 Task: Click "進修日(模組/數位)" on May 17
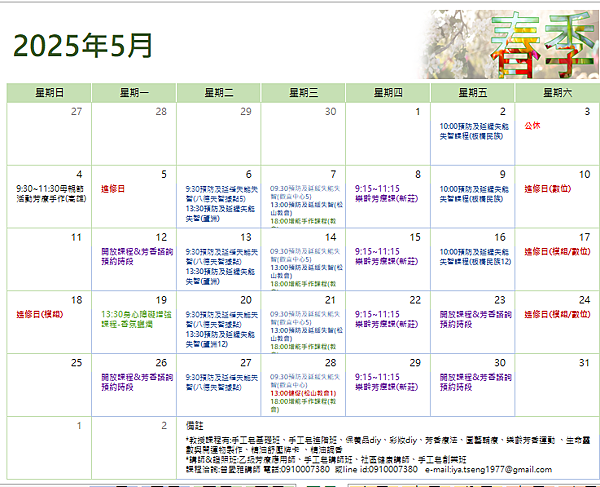(557, 251)
